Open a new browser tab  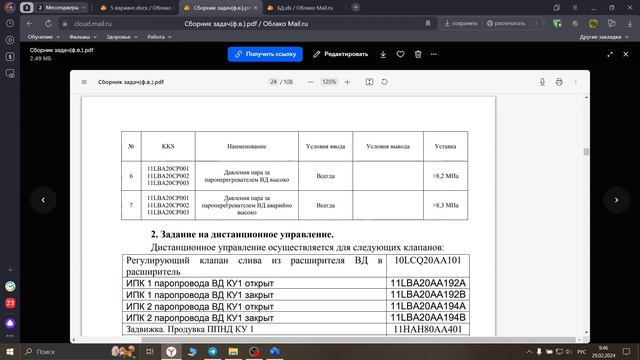356,7
